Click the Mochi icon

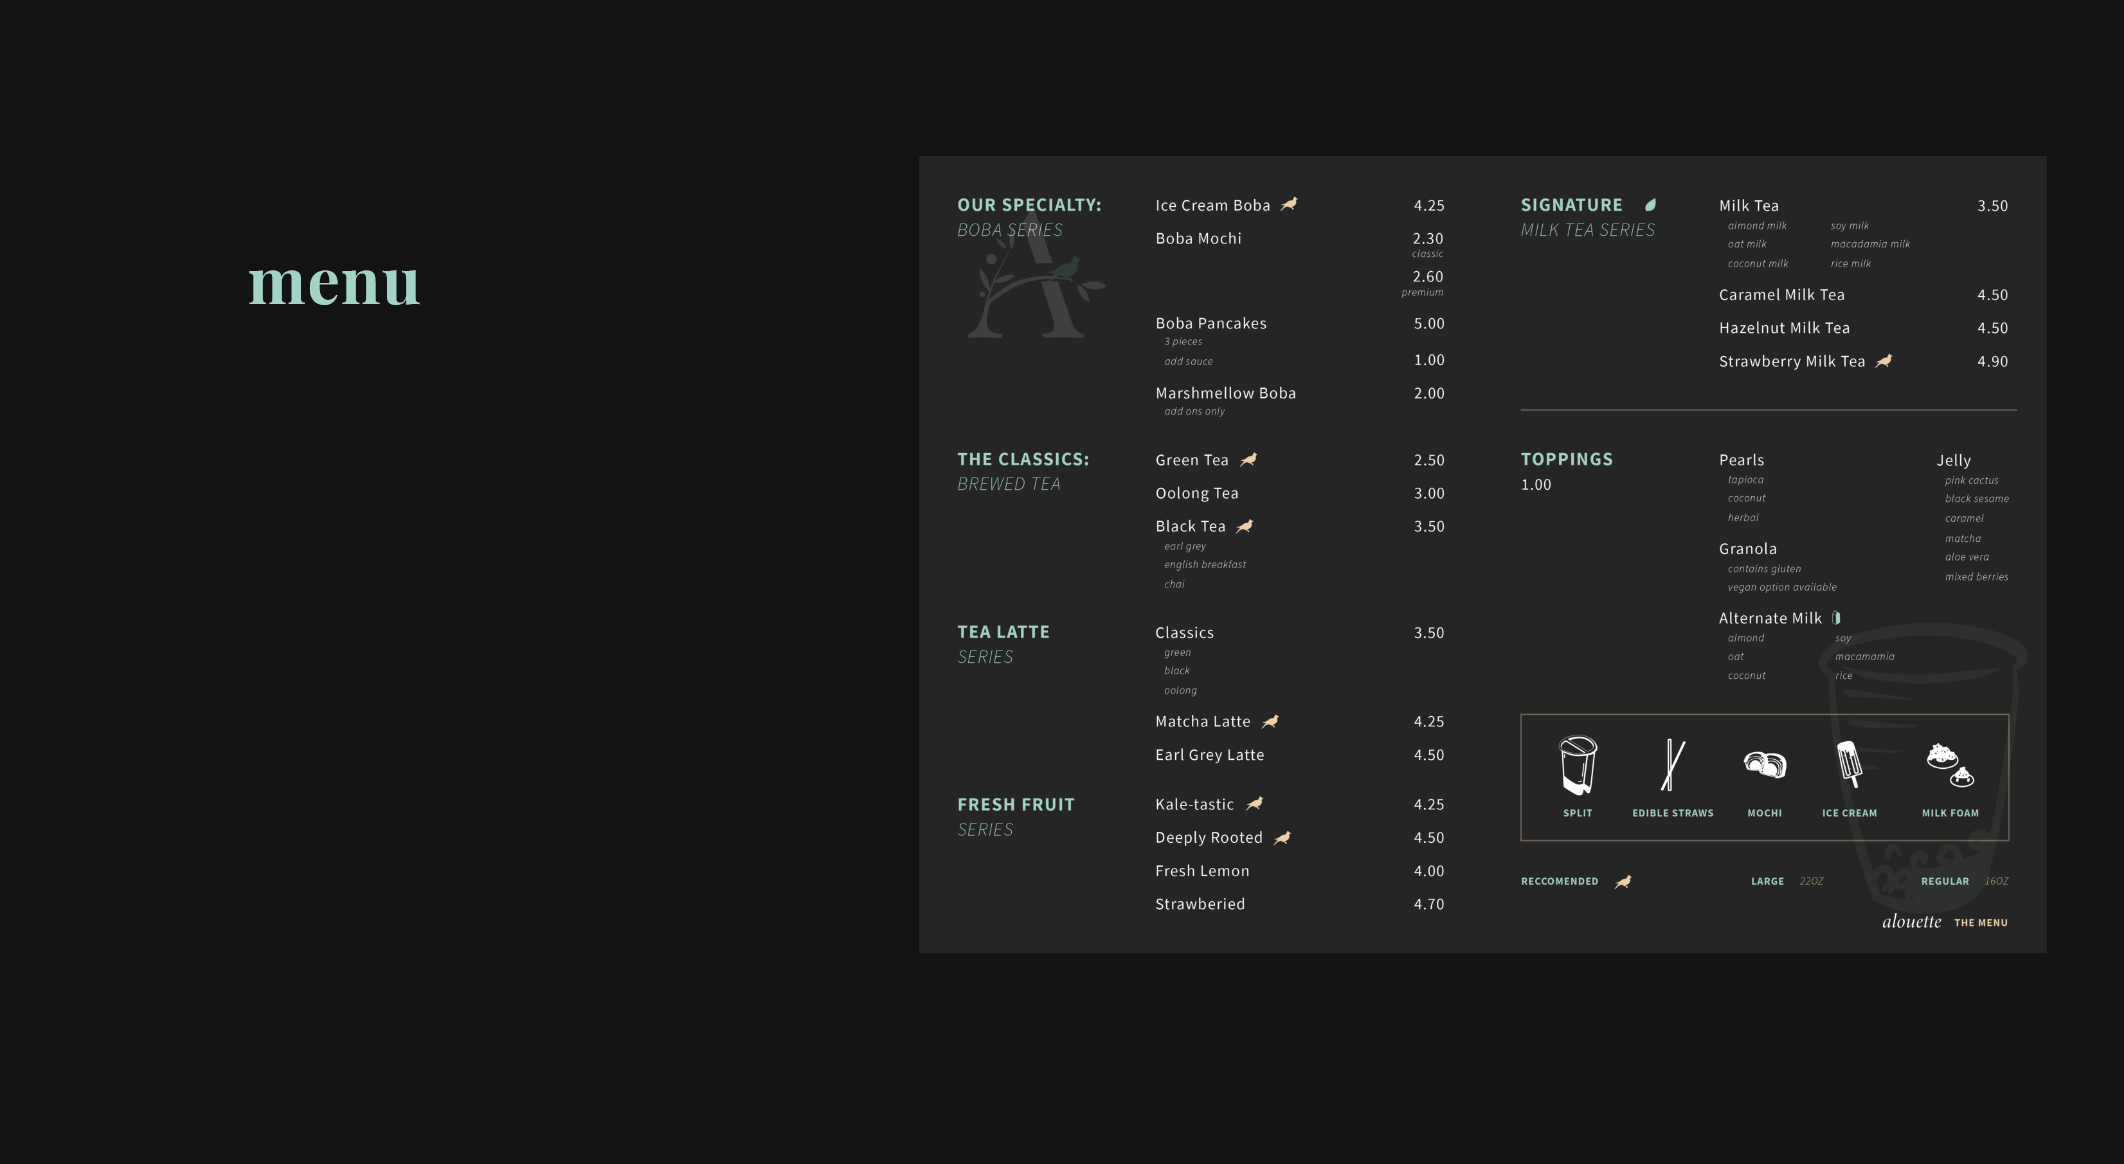click(1765, 765)
